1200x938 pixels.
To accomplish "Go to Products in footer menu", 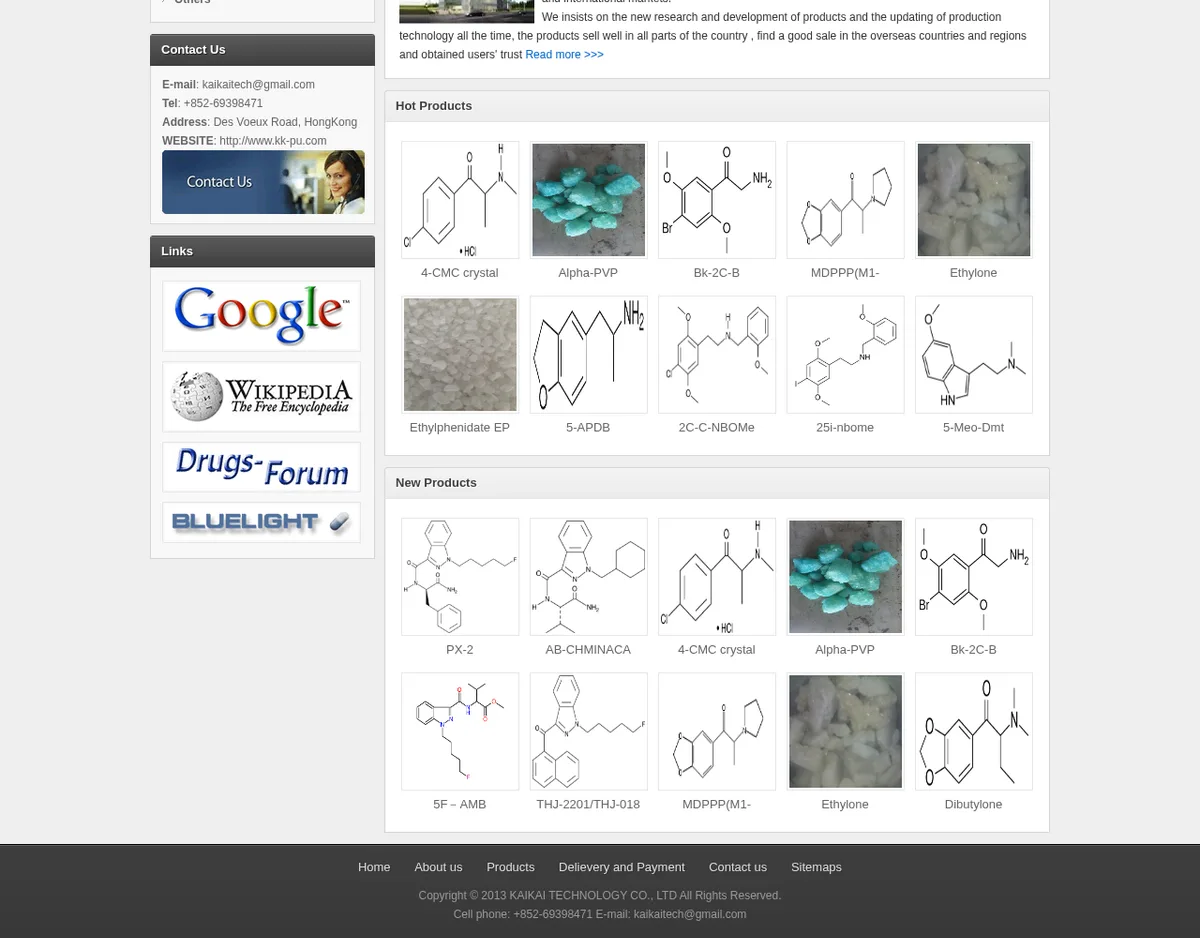I will pos(510,867).
